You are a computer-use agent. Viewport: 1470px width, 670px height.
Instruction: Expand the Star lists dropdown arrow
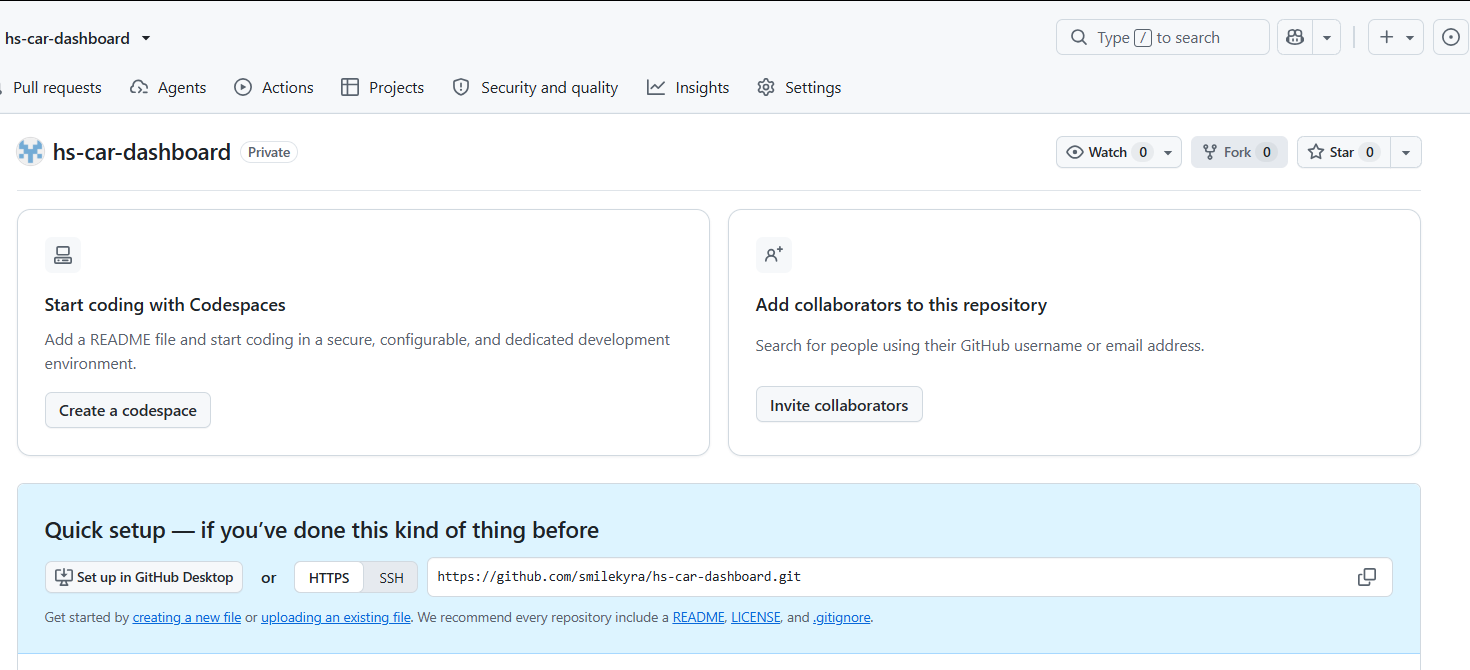pyautogui.click(x=1406, y=152)
